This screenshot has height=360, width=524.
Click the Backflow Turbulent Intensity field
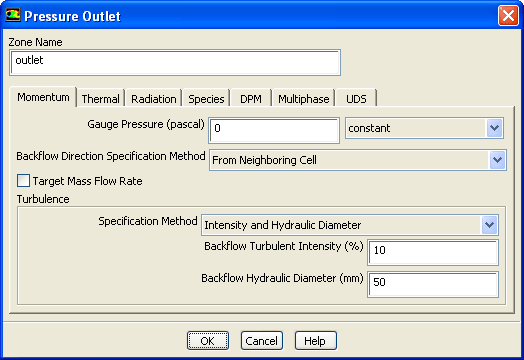click(x=433, y=252)
